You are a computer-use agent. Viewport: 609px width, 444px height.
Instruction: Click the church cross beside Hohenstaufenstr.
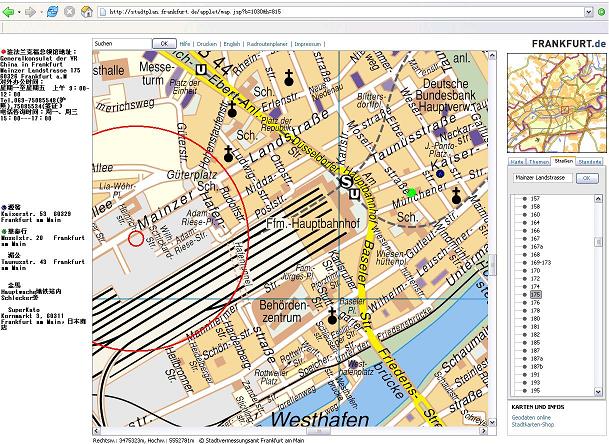coord(232,110)
